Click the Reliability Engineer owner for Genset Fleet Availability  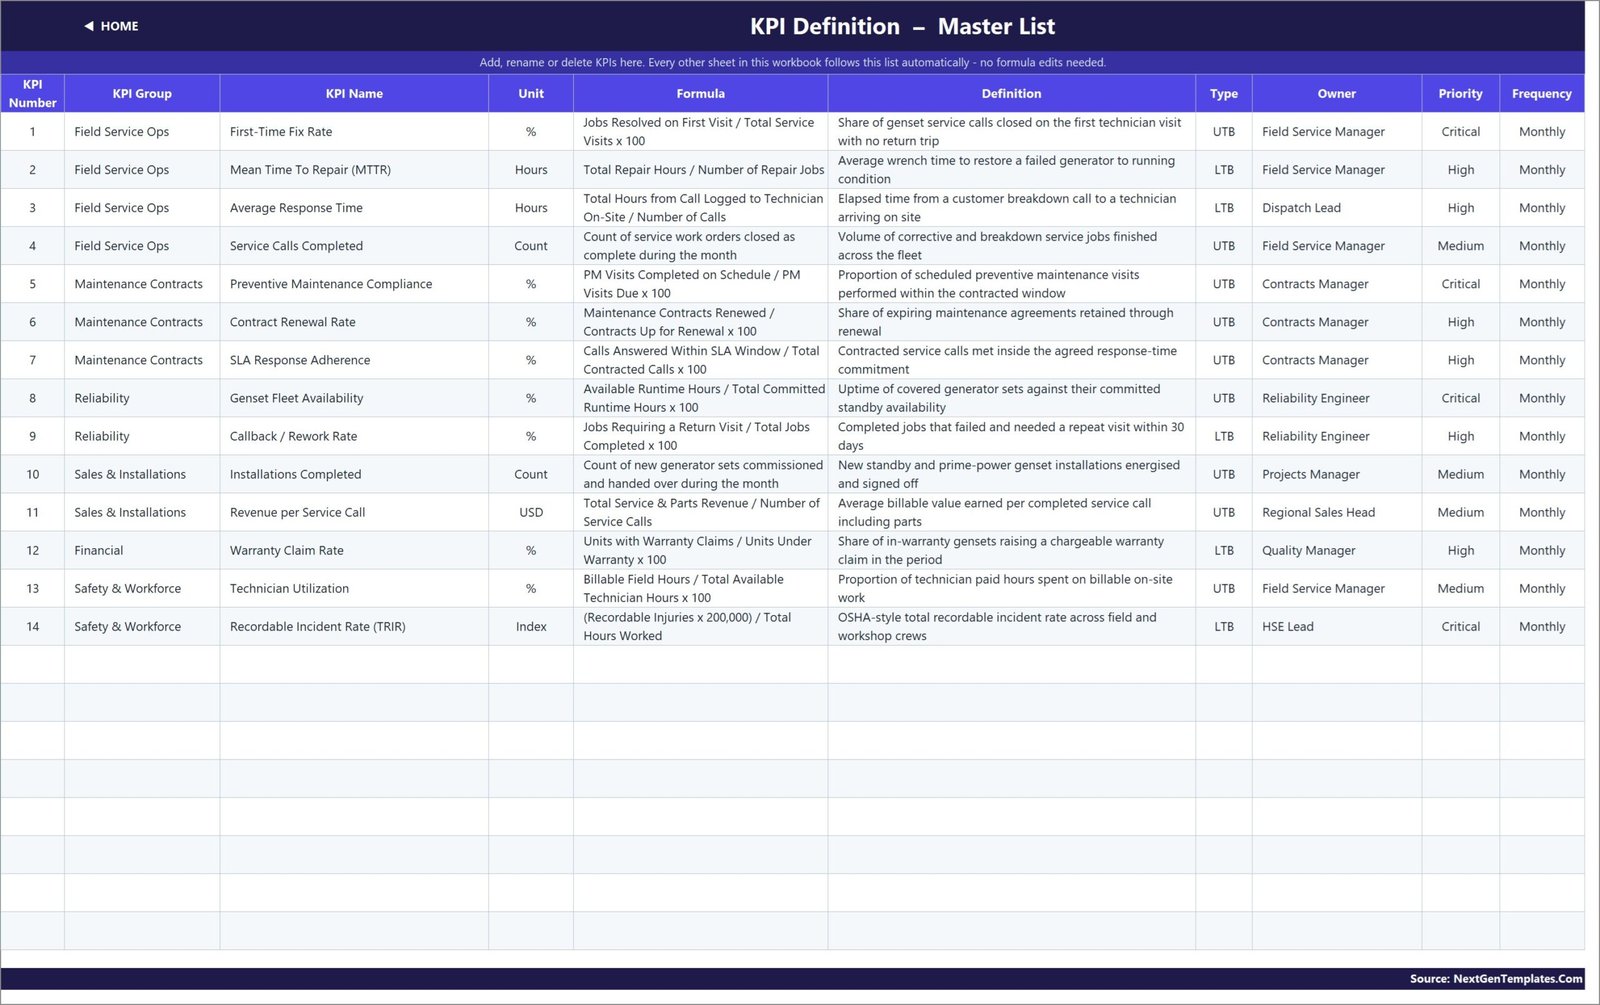coord(1337,398)
